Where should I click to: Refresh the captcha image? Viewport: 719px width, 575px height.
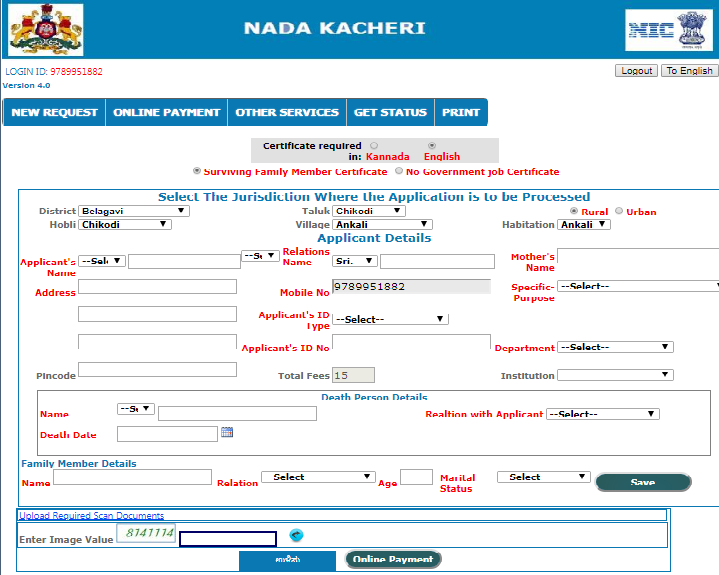pos(296,535)
